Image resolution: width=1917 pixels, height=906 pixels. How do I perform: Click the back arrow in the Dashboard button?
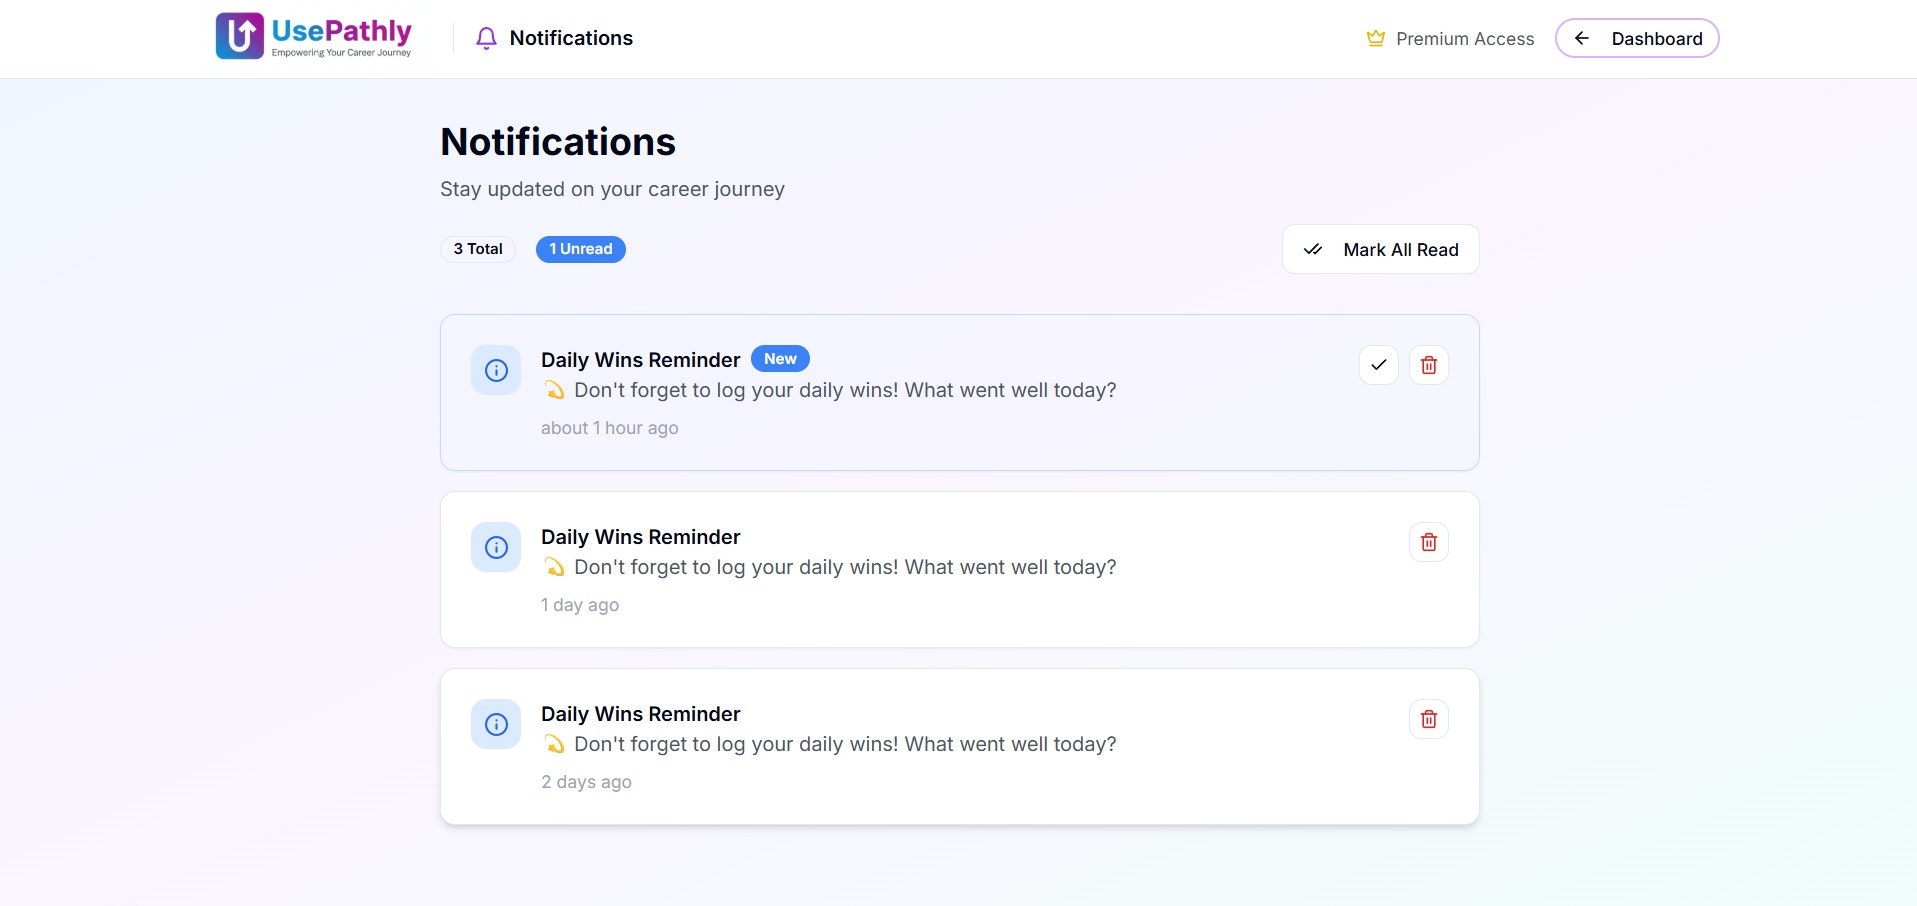click(1582, 38)
